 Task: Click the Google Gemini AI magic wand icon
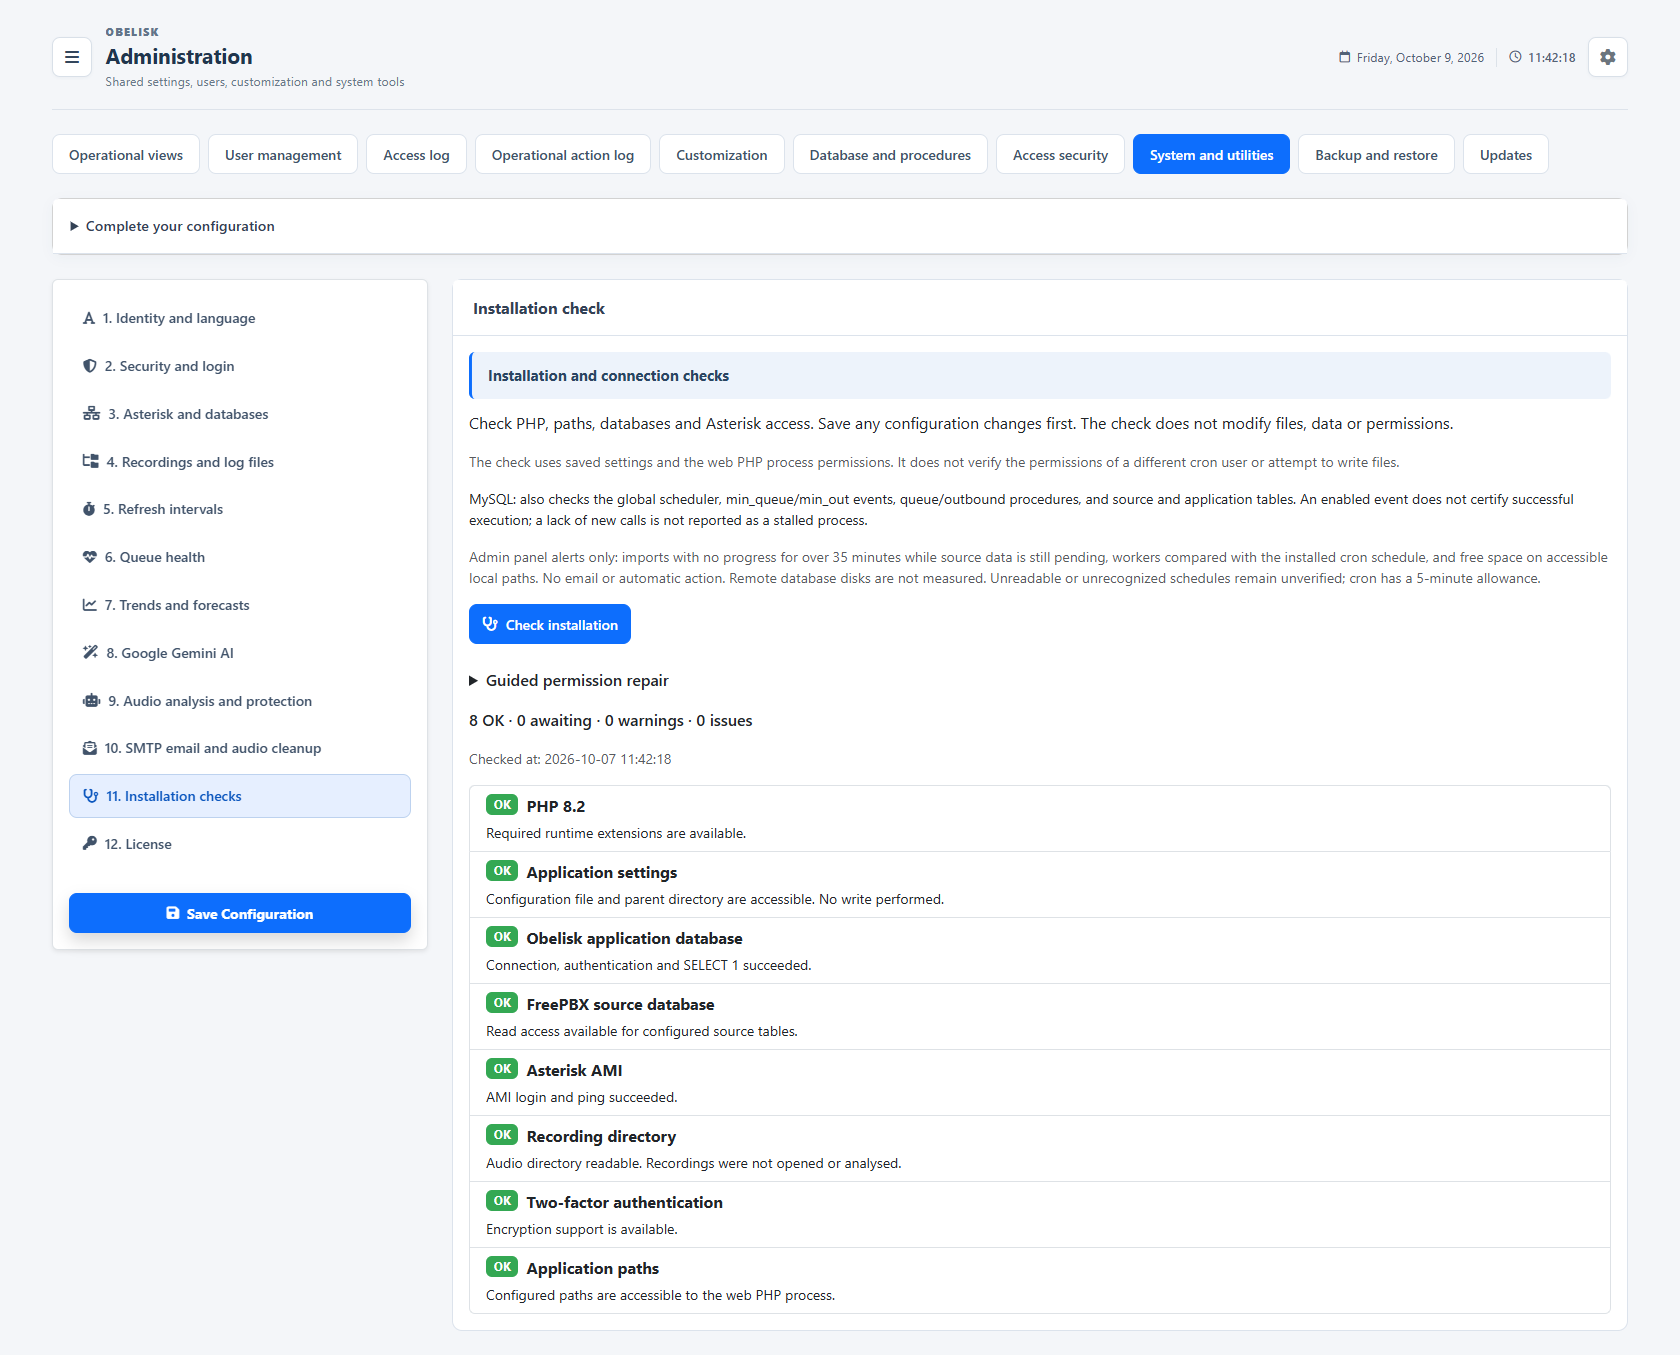(x=90, y=652)
